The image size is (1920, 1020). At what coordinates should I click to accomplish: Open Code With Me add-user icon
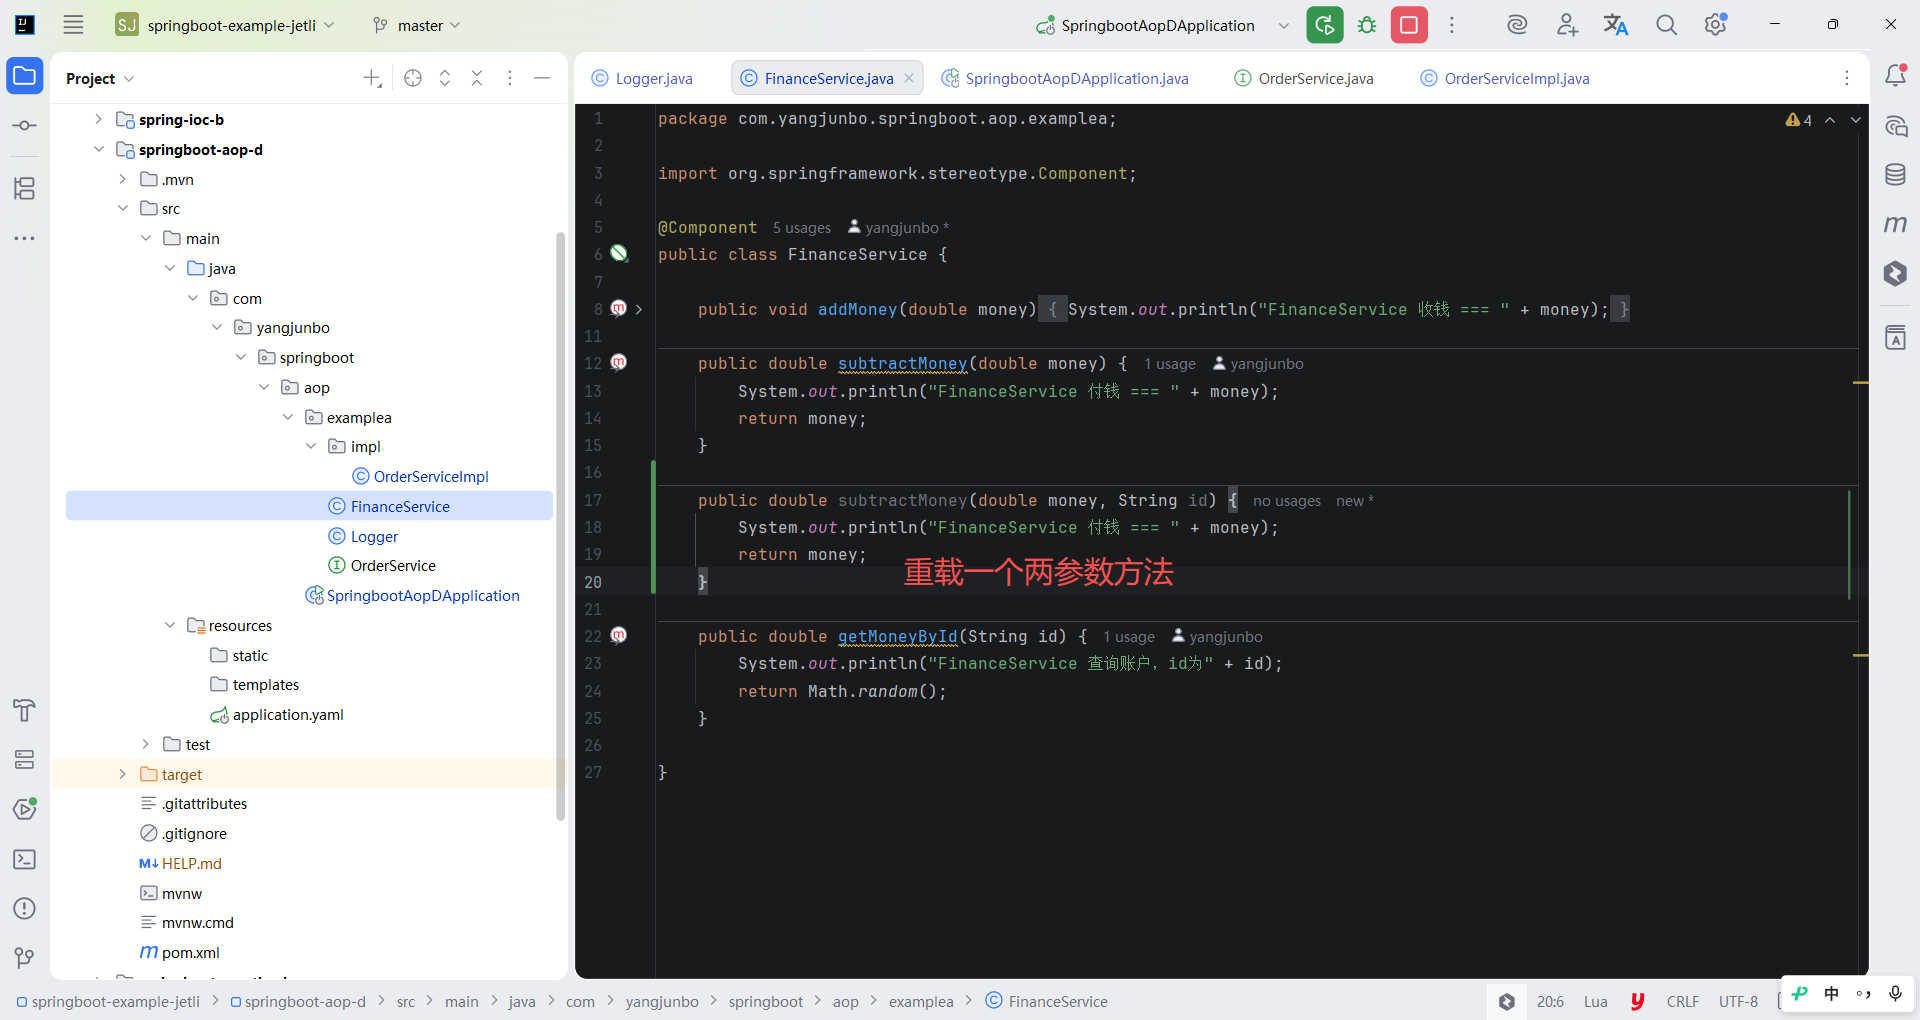click(1567, 25)
